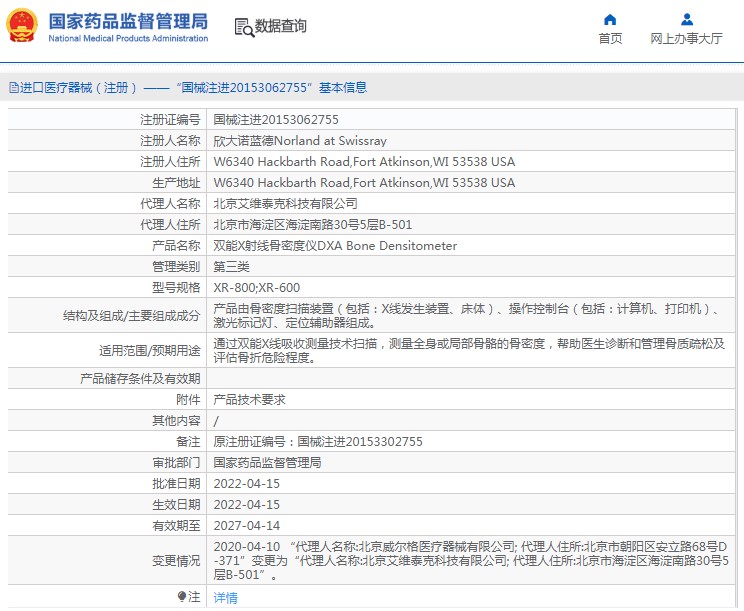The width and height of the screenshot is (744, 611).
Task: Click the 生产地址 address value
Action: tap(364, 182)
